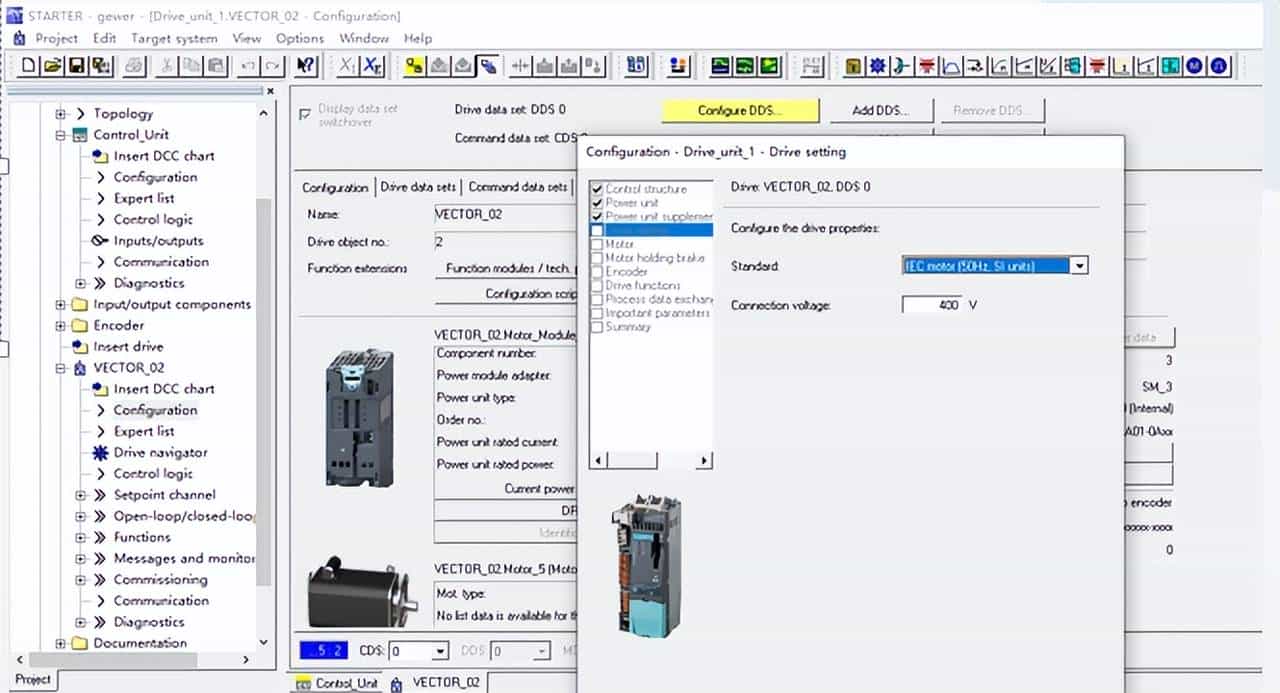This screenshot has width=1280, height=693.
Task: Expand the Setpoint channel tree node
Action: 81,495
